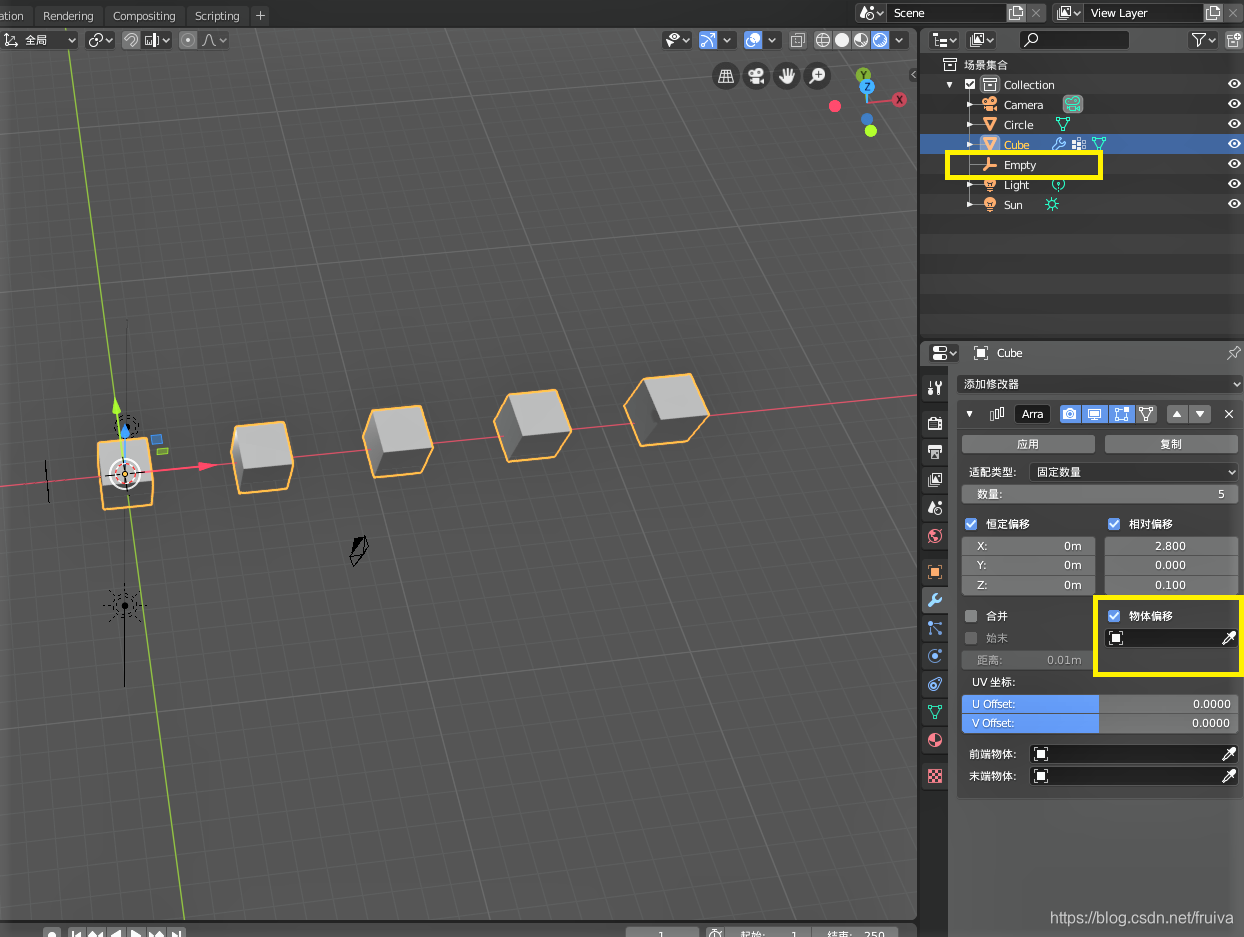Open the World properties tab
1244x937 pixels.
point(935,536)
